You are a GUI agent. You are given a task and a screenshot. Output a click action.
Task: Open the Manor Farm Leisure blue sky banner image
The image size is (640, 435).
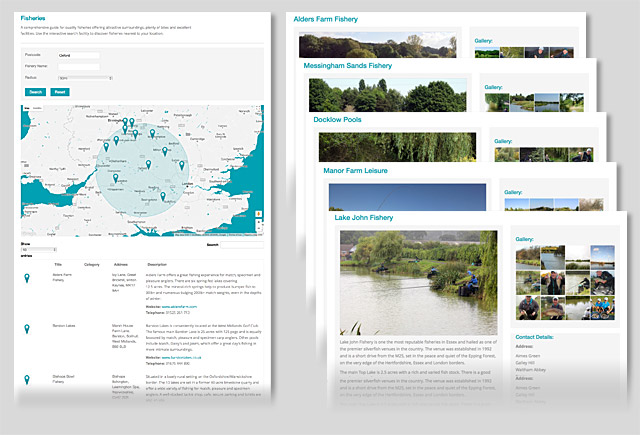click(407, 197)
